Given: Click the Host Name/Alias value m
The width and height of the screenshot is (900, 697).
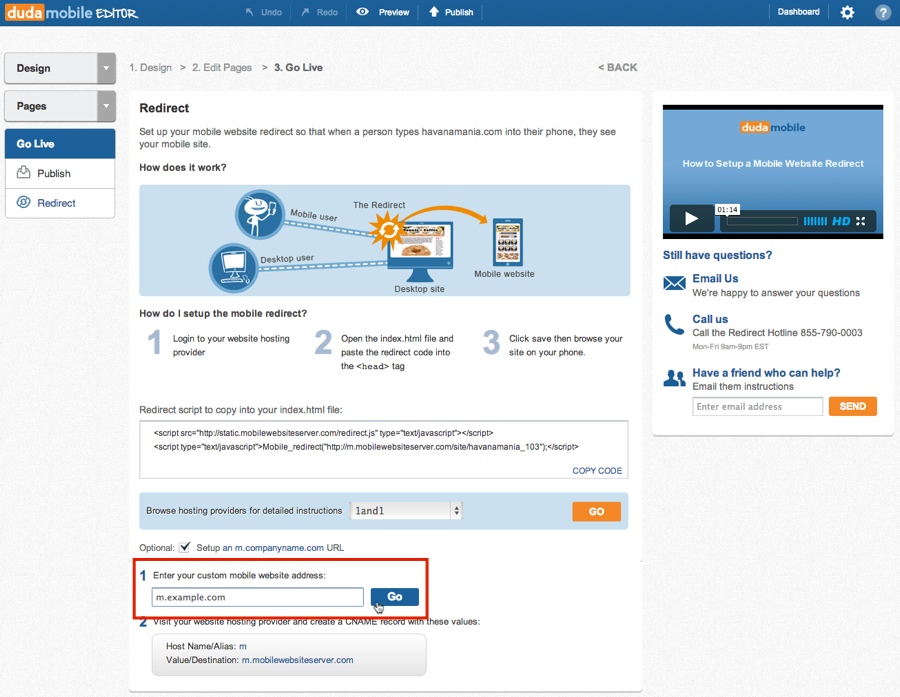Looking at the screenshot, I should click(x=243, y=646).
